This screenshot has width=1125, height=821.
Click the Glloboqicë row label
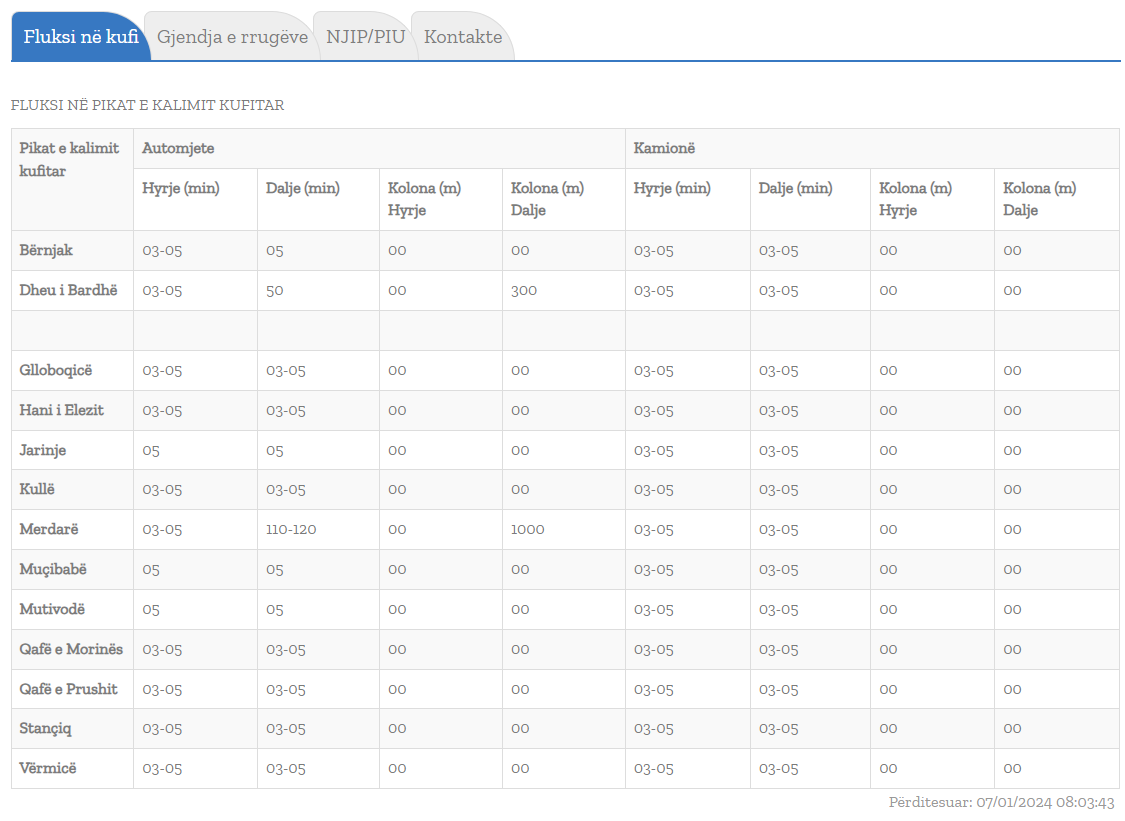click(55, 370)
